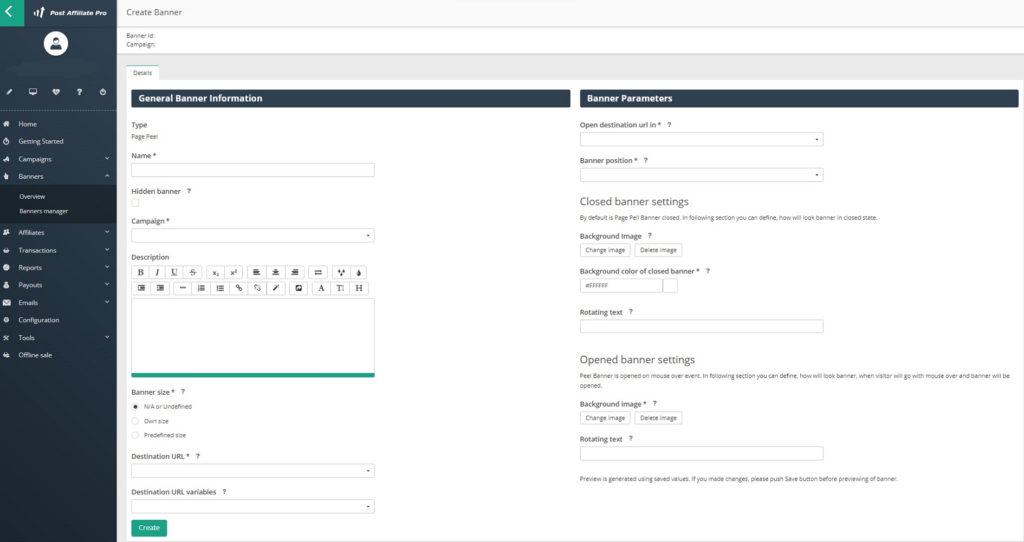This screenshot has width=1024, height=542.
Task: Toggle bold formatting in the Description editor
Action: click(140, 272)
